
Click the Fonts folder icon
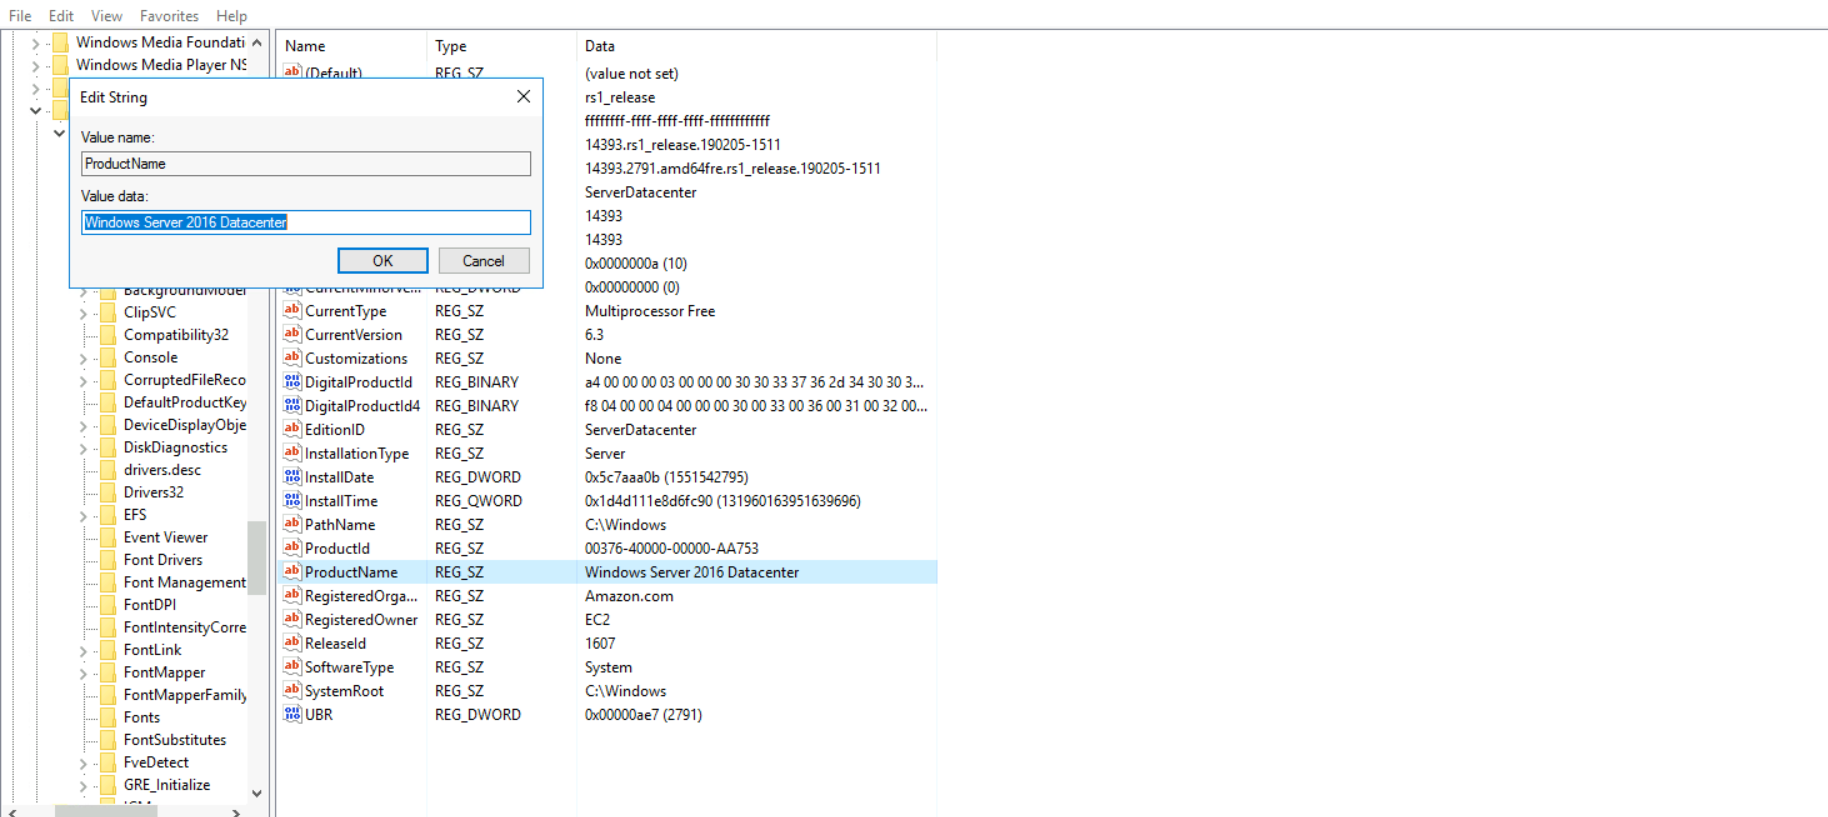108,718
